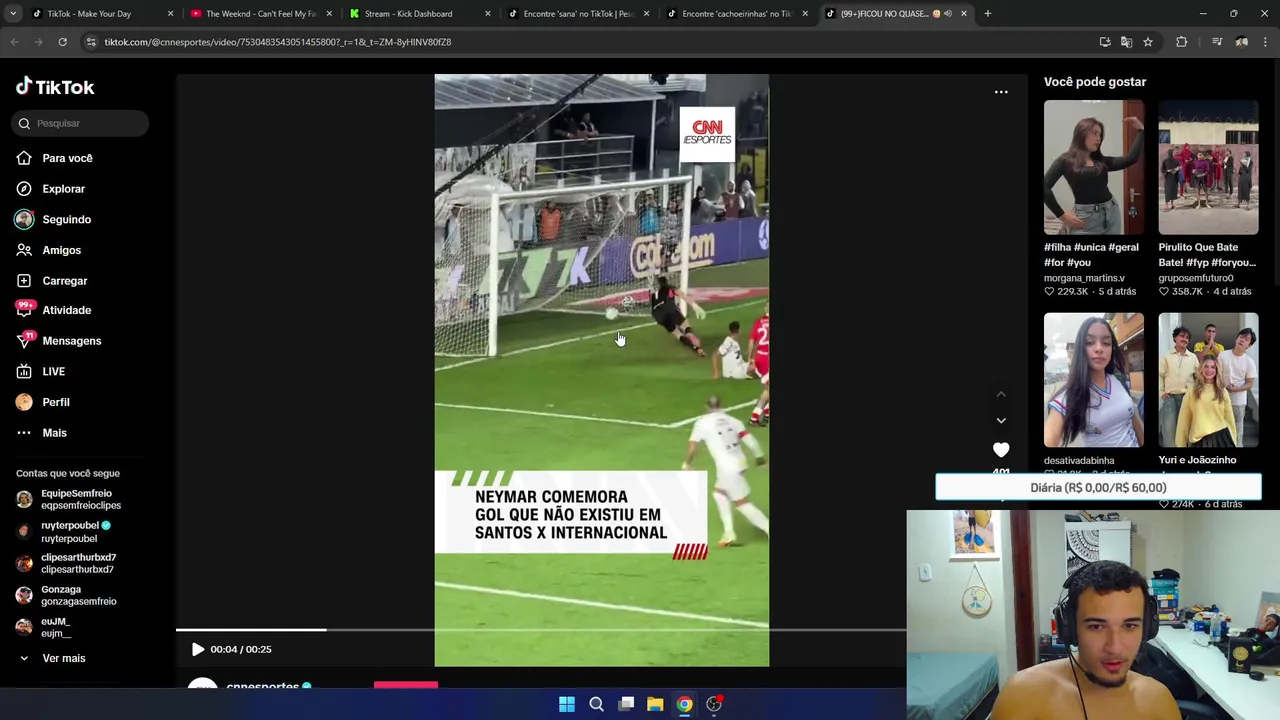Translate this page icon
1280x720 pixels.
coord(1126,42)
